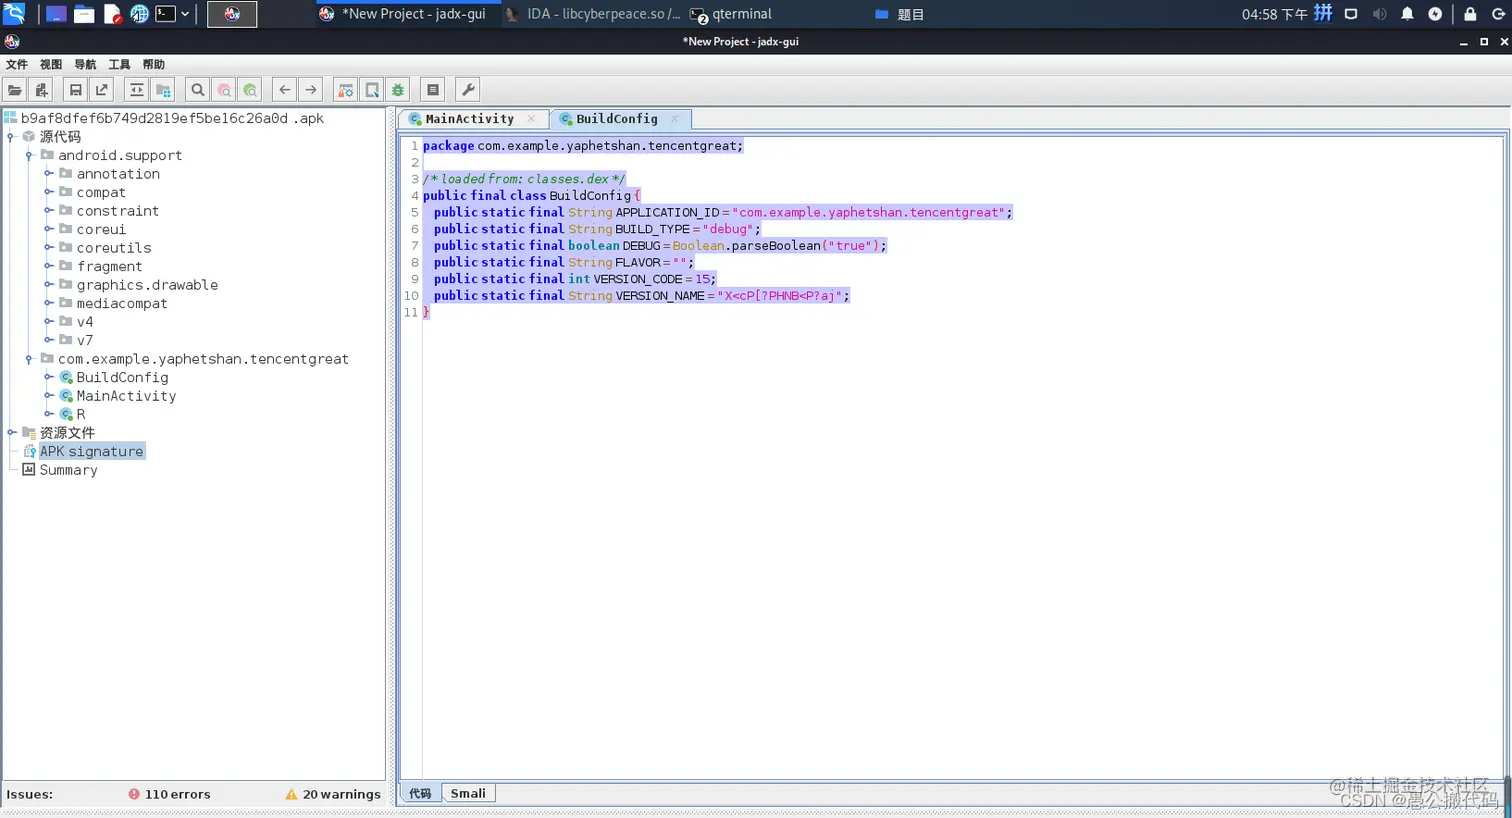1512x818 pixels.
Task: Open the 视图 menu
Action: click(x=51, y=64)
